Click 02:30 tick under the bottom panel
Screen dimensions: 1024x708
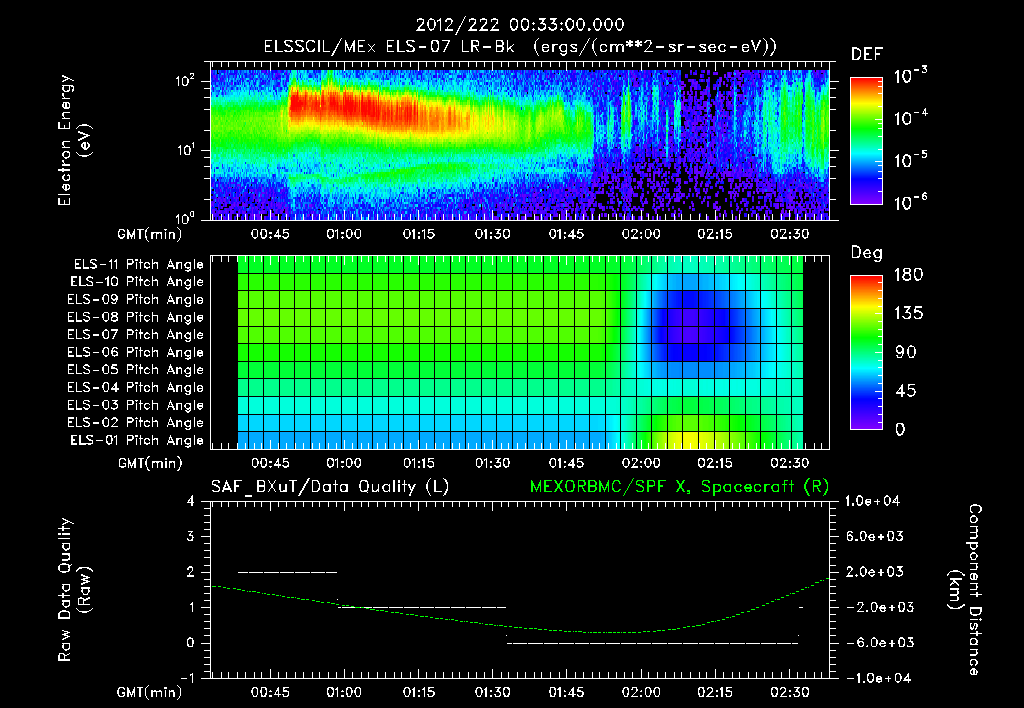[789, 692]
